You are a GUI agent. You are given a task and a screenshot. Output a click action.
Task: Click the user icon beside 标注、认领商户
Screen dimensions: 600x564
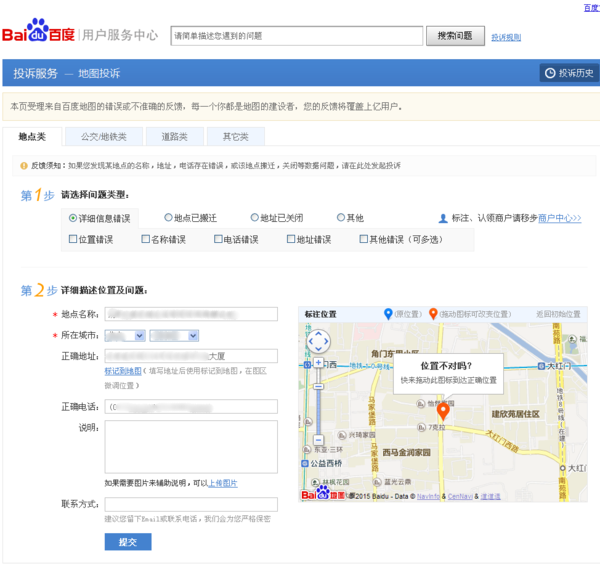tap(443, 218)
